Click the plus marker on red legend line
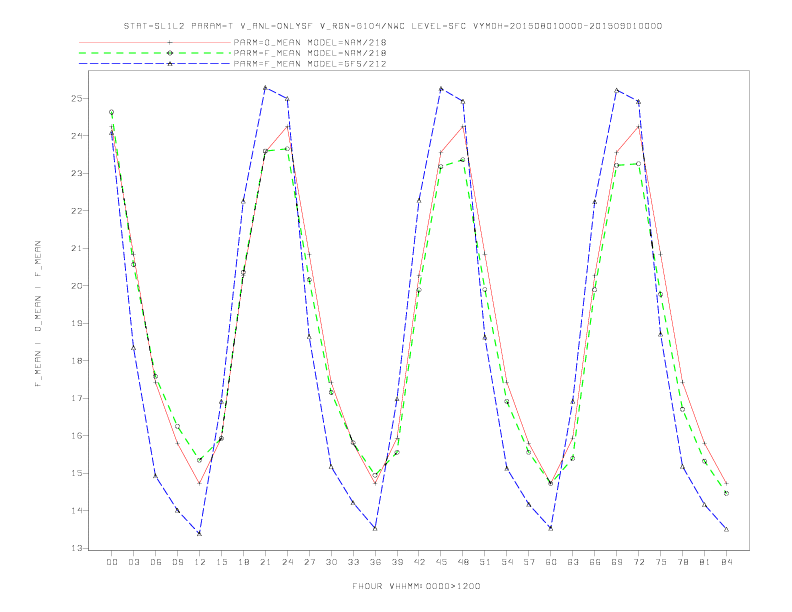 170,42
